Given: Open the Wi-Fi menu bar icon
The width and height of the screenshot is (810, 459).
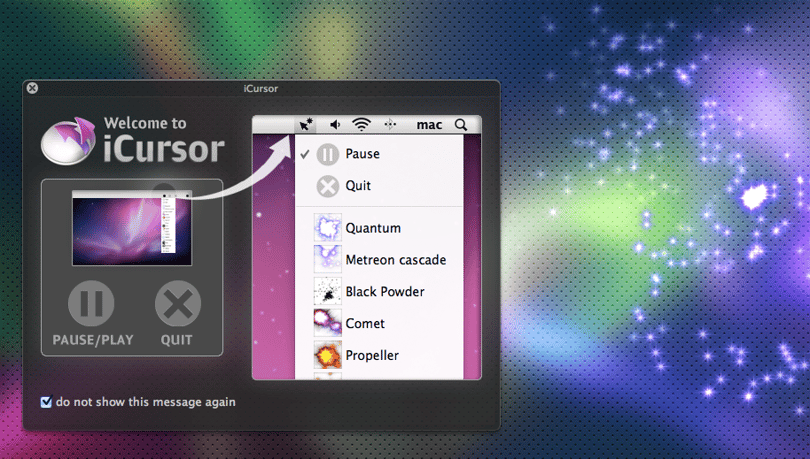Looking at the screenshot, I should point(361,124).
